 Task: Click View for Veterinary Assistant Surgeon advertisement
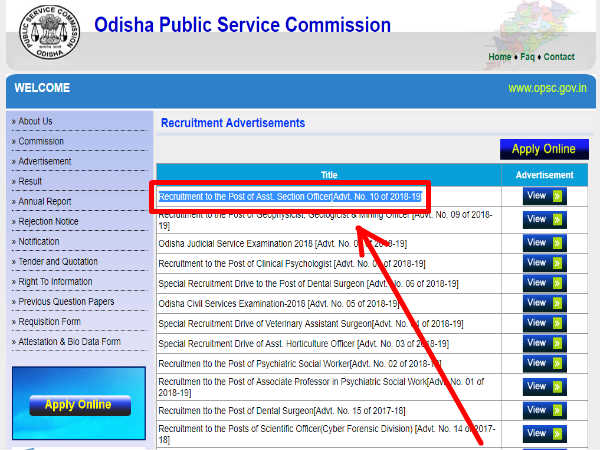544,323
